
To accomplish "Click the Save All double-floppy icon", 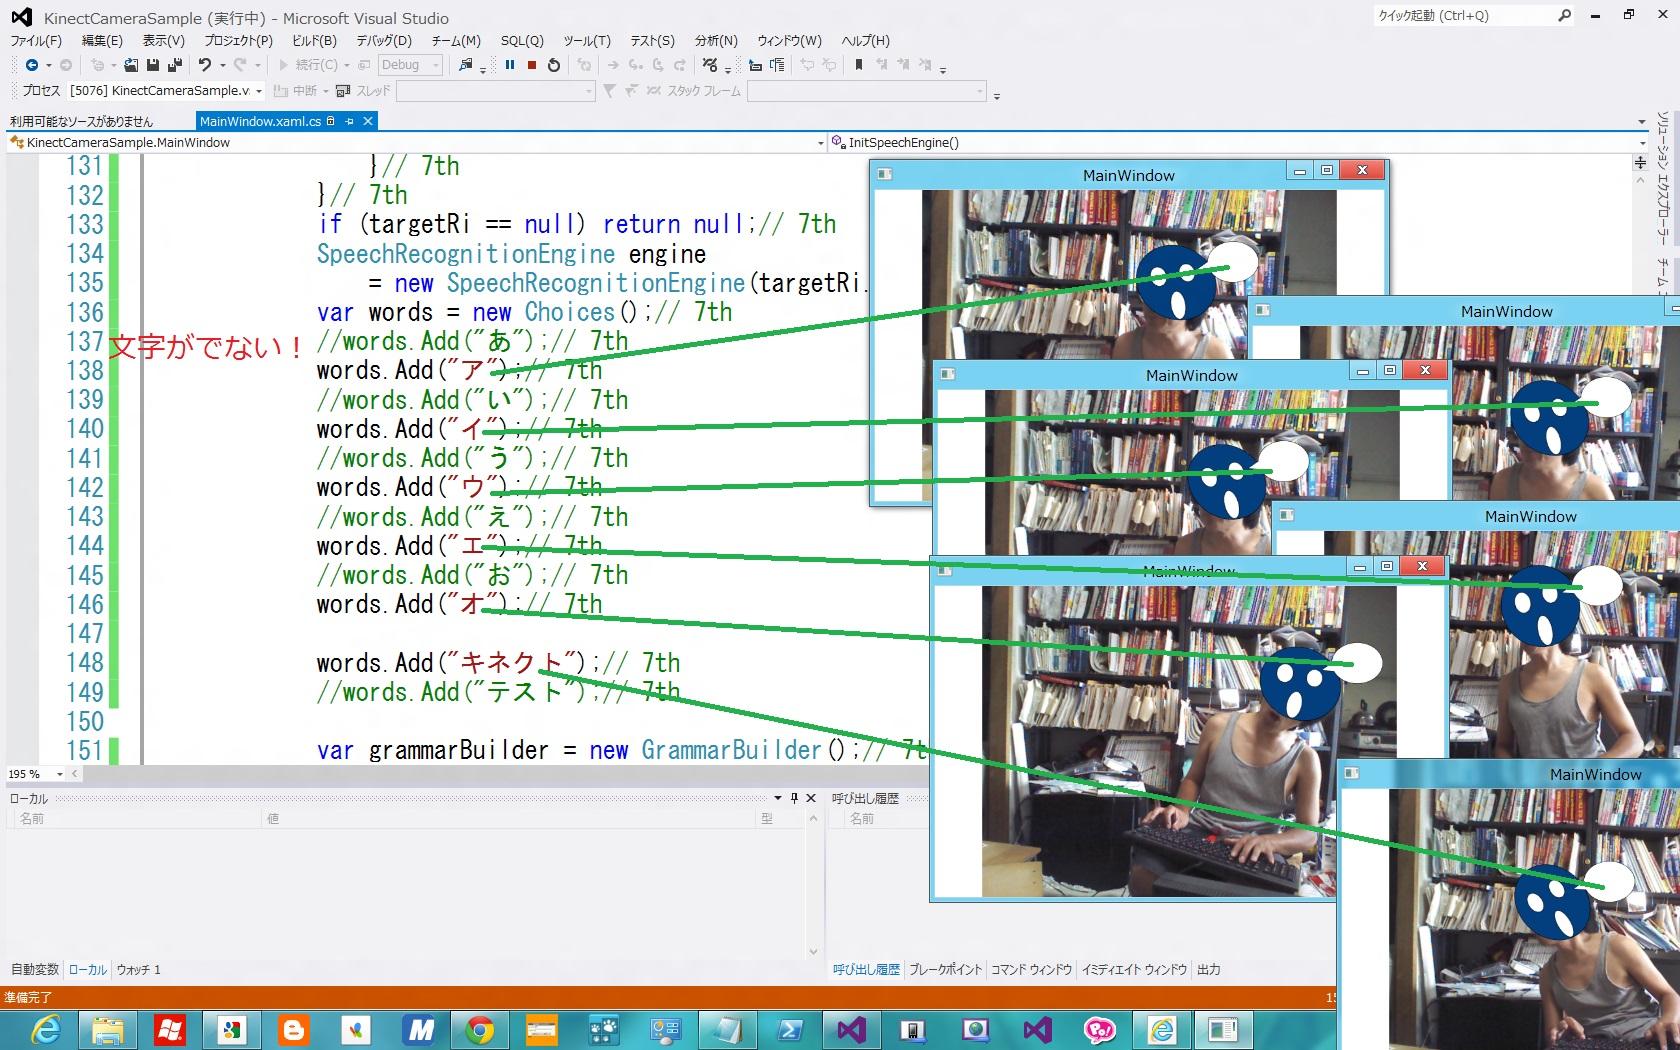I will [174, 65].
